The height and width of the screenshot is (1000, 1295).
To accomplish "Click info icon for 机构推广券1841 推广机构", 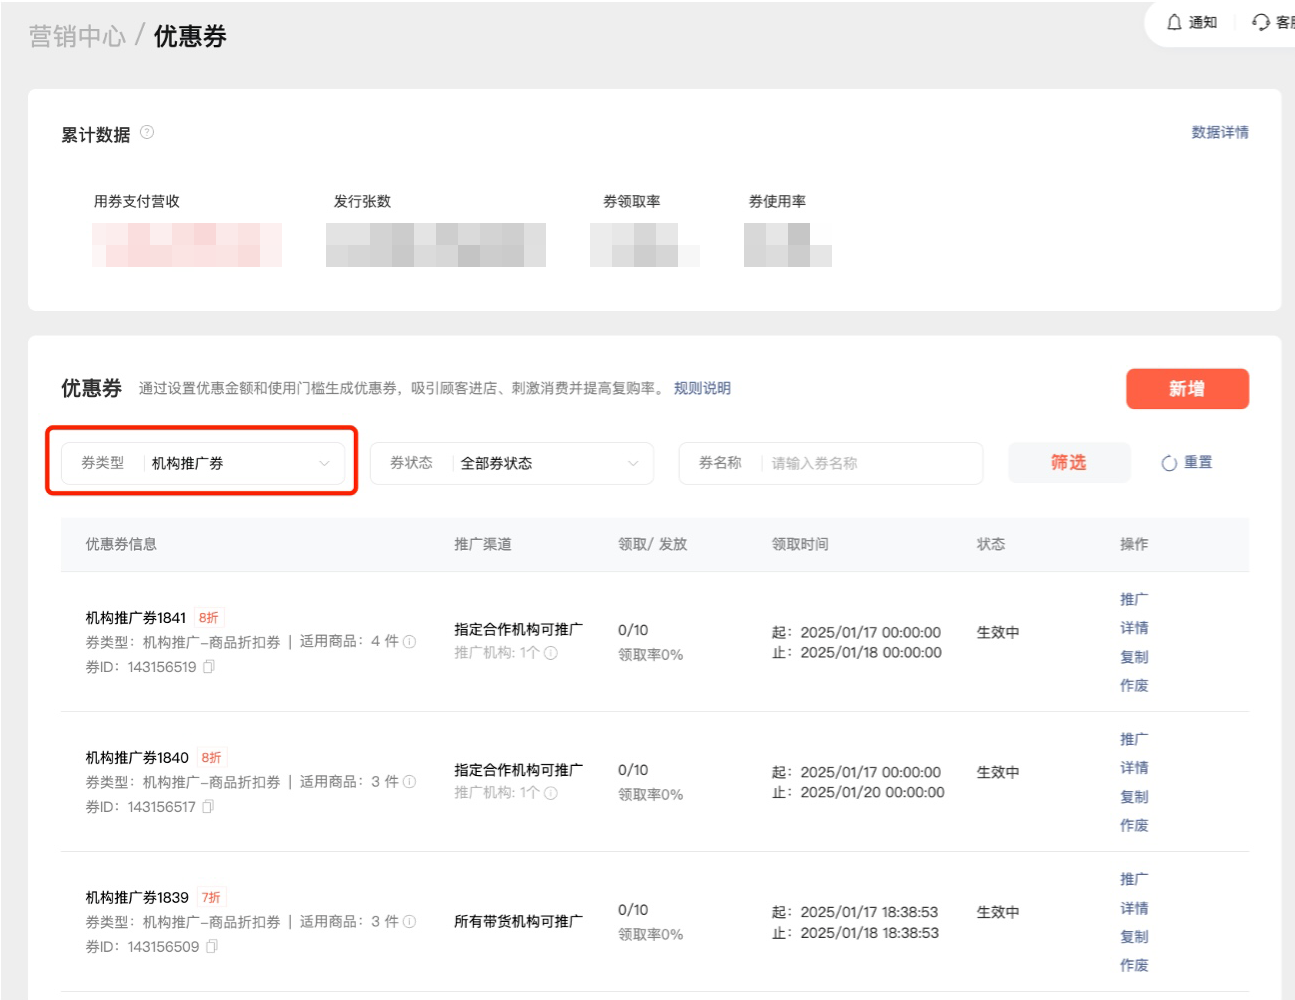I will coord(551,653).
